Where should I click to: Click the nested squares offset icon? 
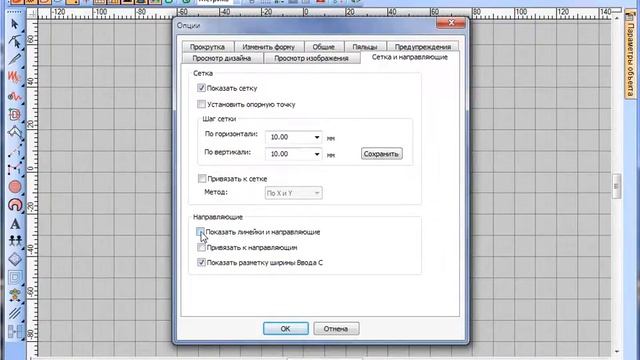tap(15, 278)
